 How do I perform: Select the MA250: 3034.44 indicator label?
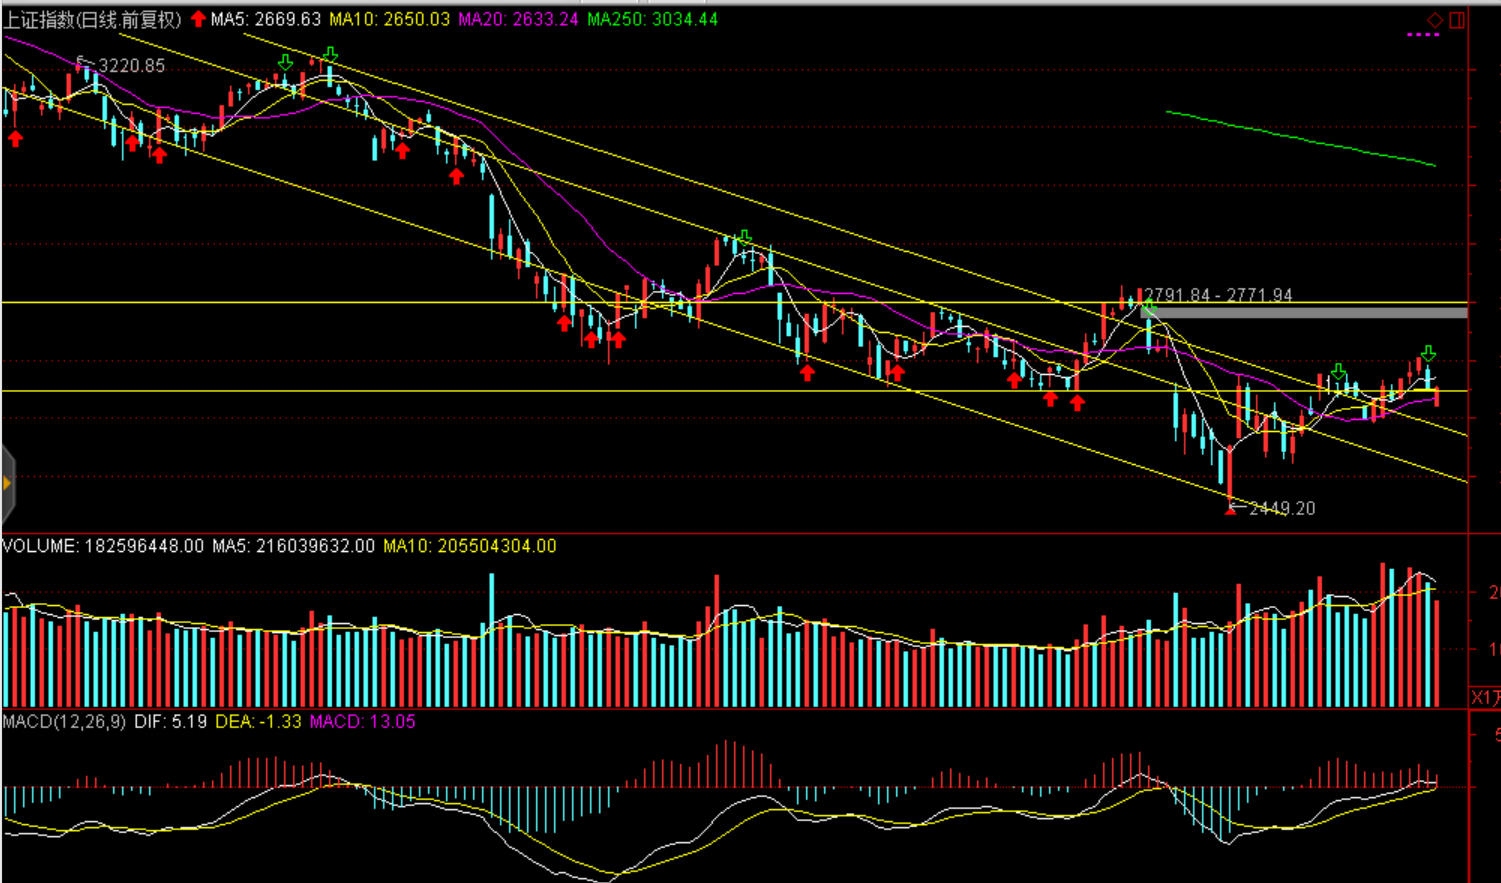click(652, 19)
